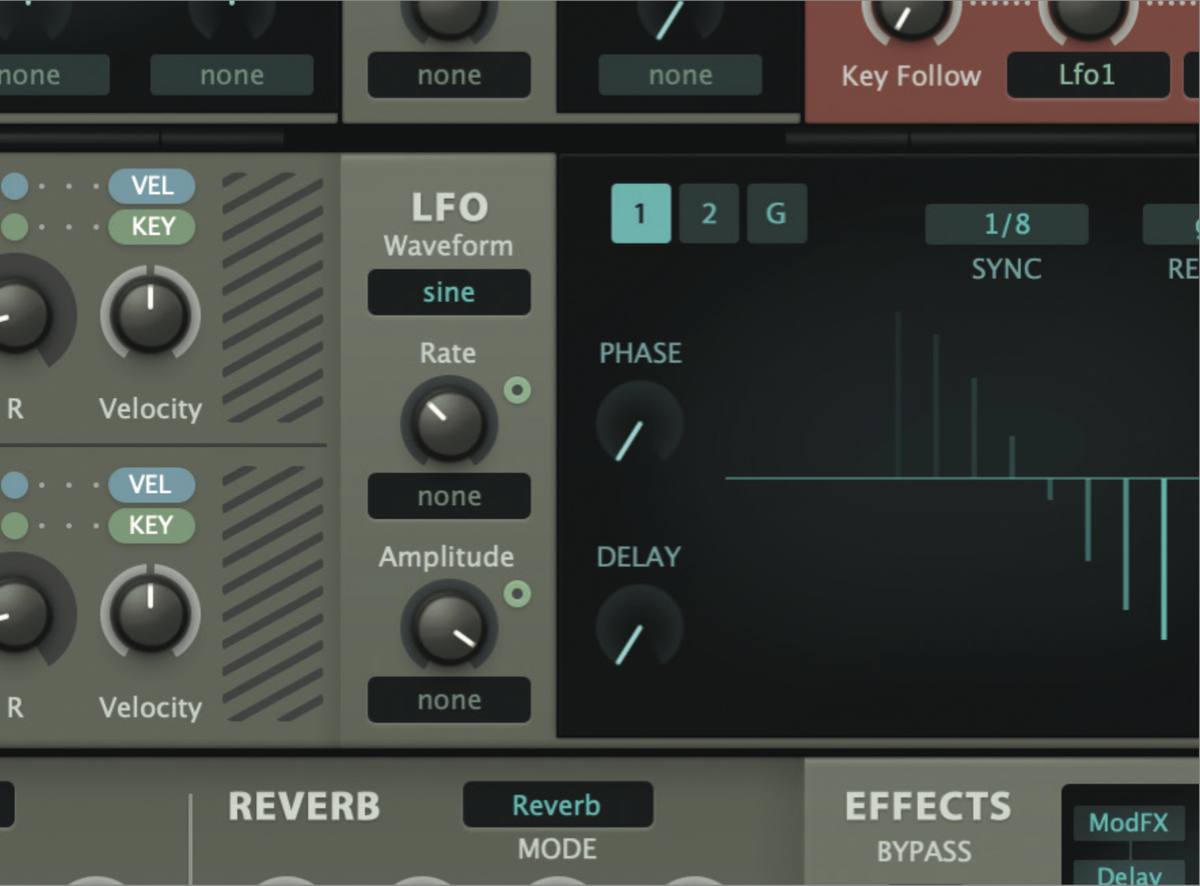Open the SYNC 1/8 value selector

[x=1006, y=223]
